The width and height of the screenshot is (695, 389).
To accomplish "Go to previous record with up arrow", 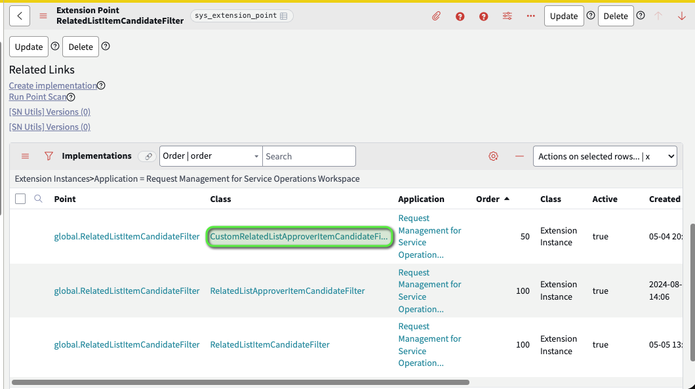I will click(x=658, y=16).
